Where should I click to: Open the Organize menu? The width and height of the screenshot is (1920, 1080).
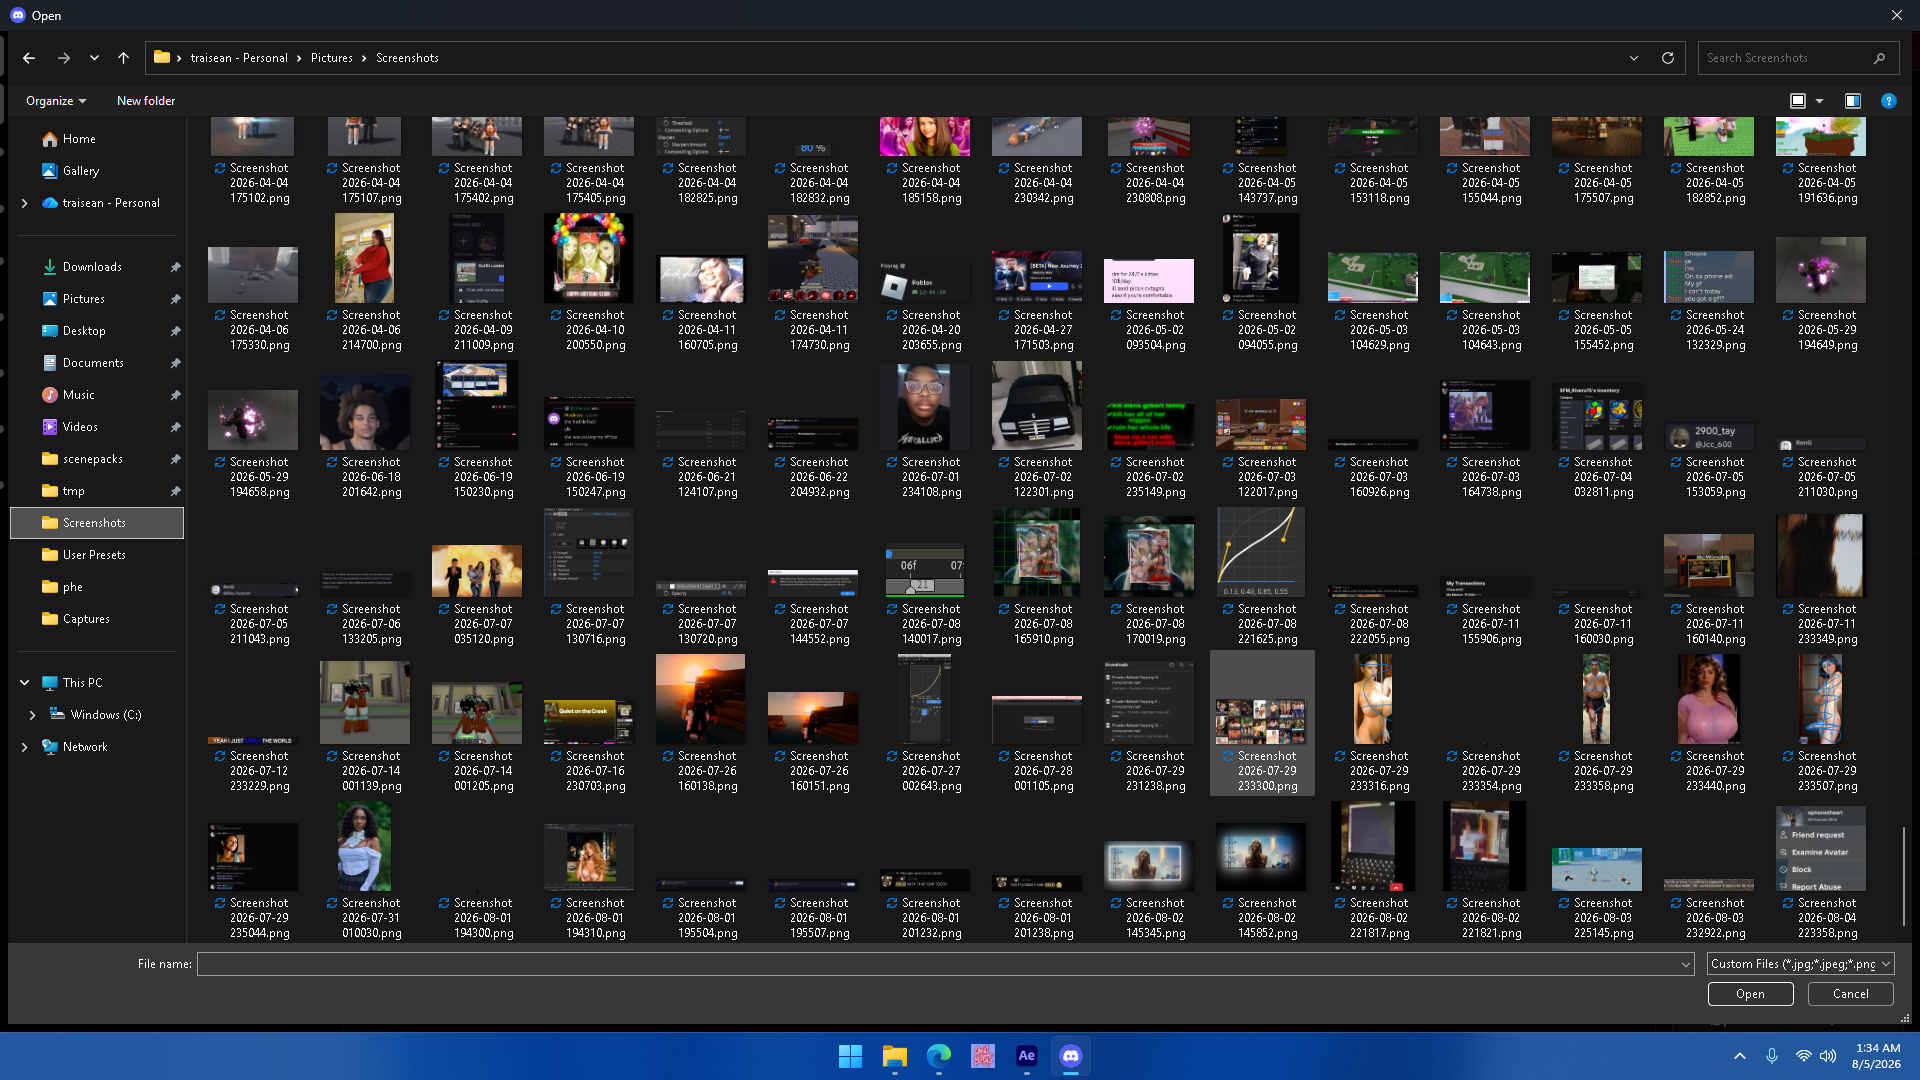tap(56, 101)
